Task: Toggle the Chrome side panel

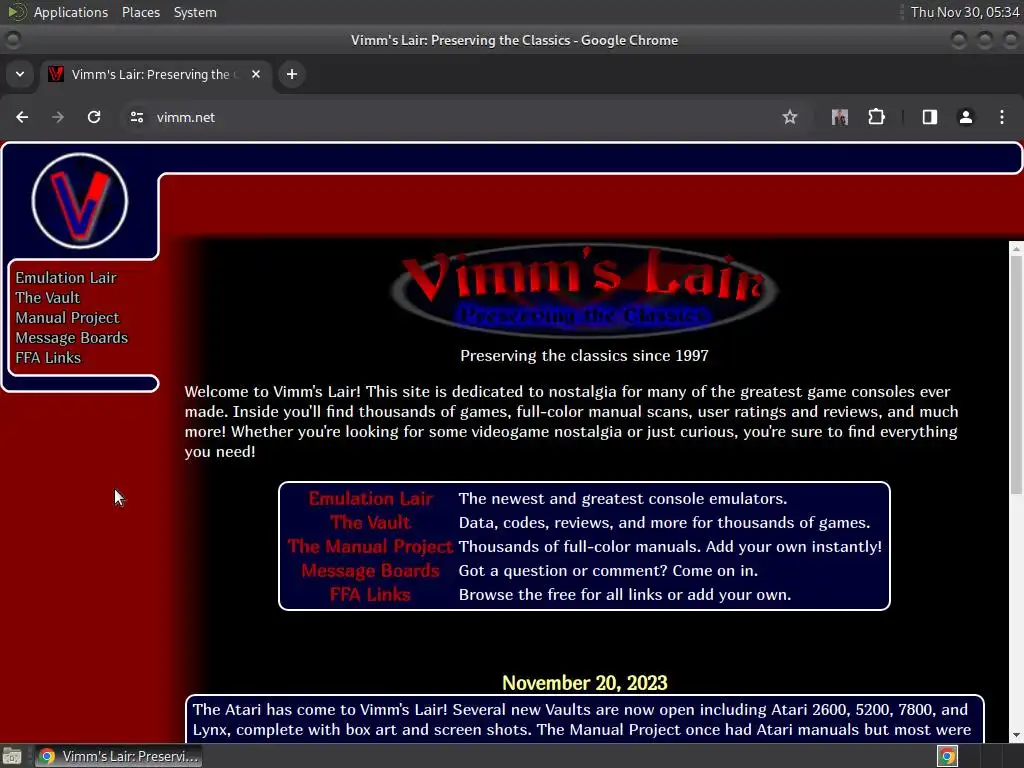Action: click(x=929, y=117)
